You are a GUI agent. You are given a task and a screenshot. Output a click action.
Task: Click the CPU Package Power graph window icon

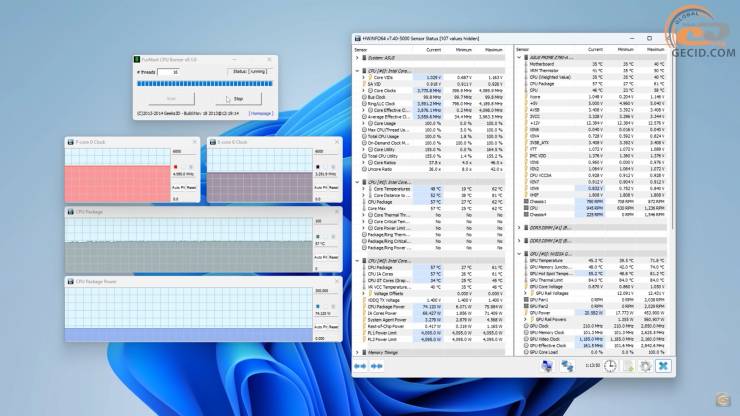(70, 281)
